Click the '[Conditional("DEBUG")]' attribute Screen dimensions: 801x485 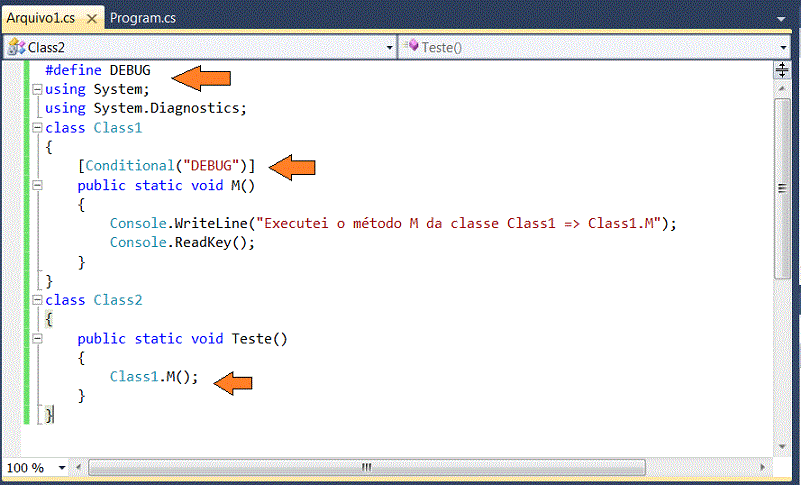pos(166,166)
